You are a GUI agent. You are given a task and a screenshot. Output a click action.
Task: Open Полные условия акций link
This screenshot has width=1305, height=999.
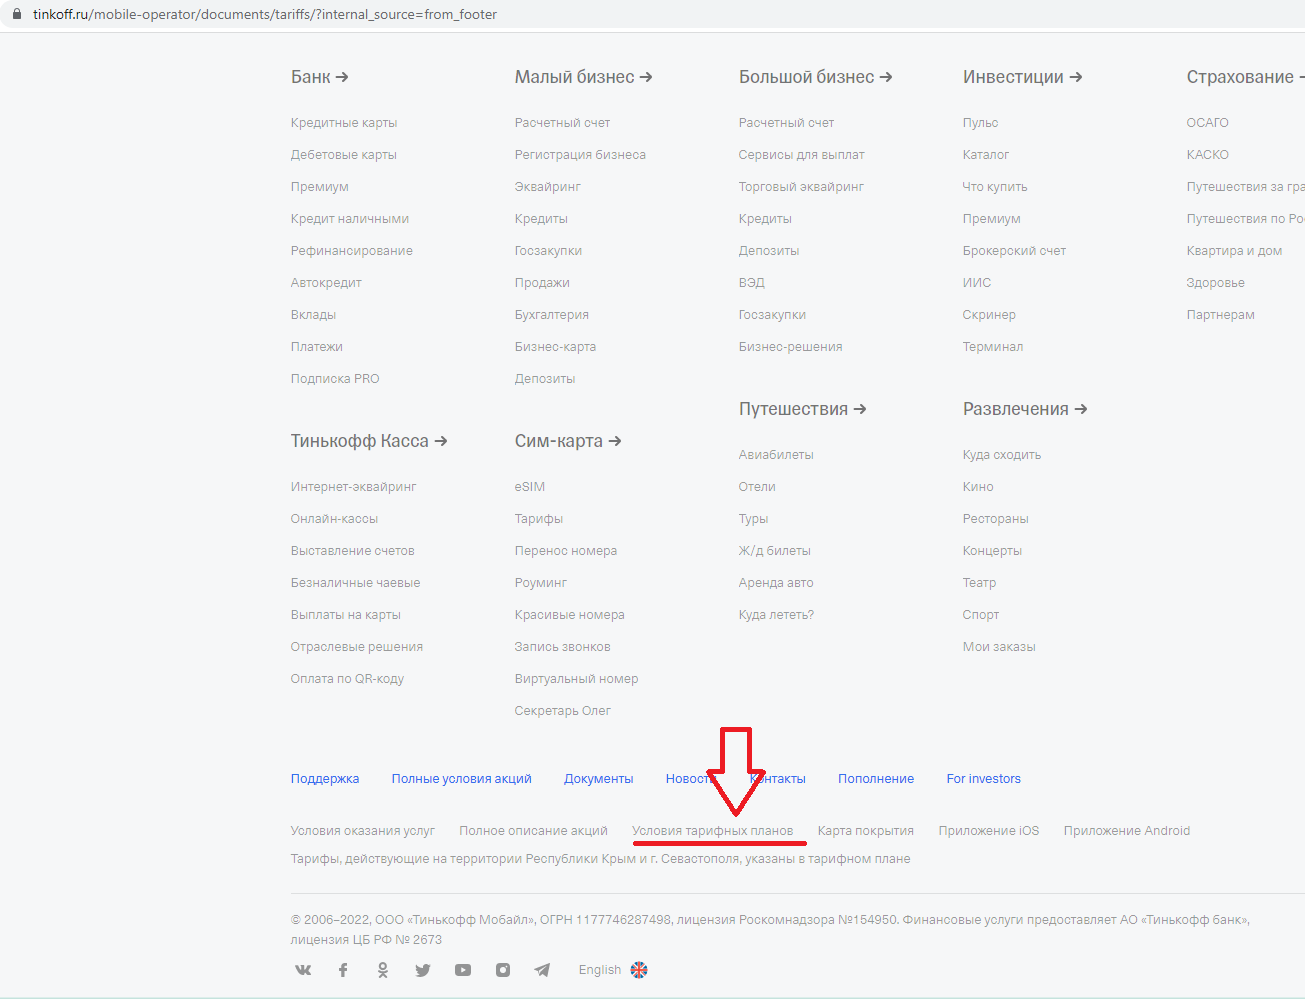click(x=462, y=779)
